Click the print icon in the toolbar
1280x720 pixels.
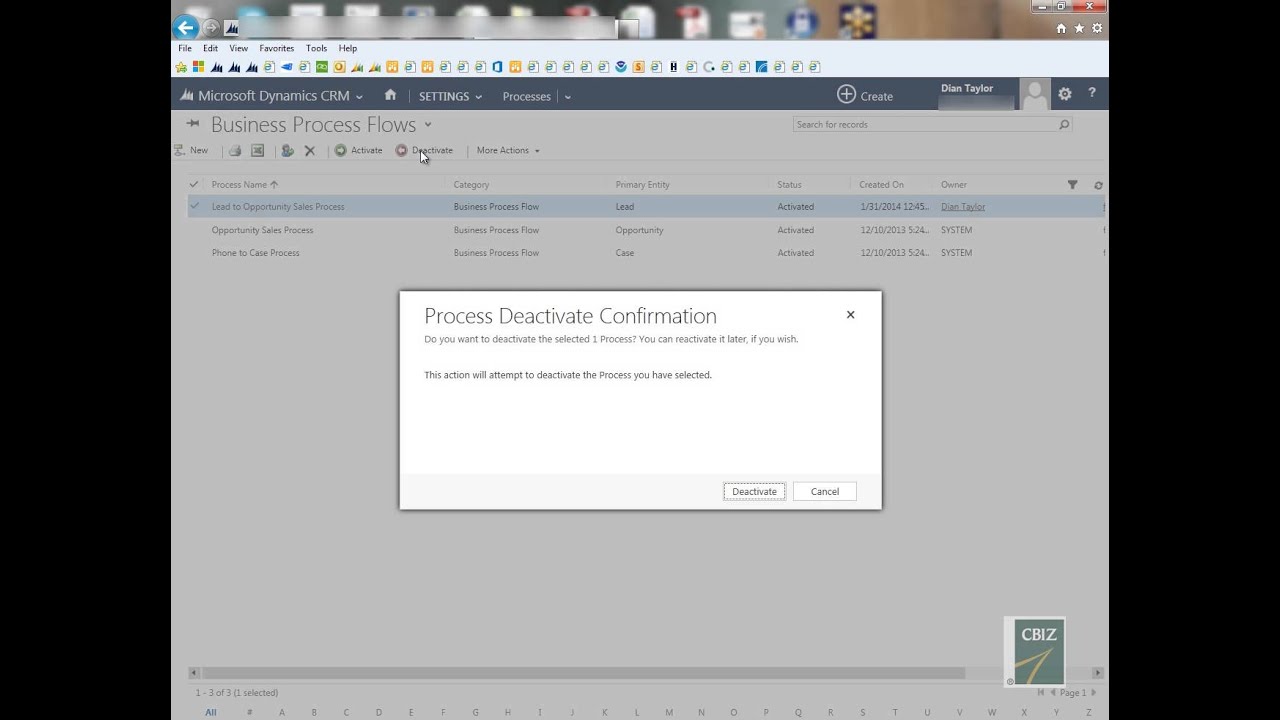(235, 150)
